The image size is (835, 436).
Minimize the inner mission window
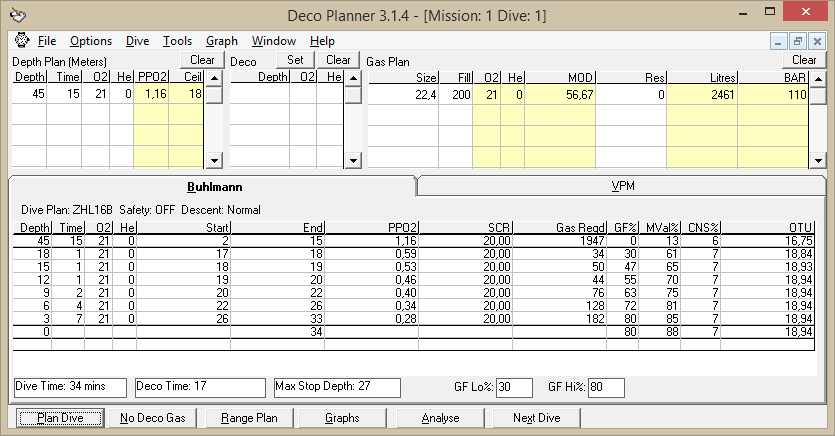click(x=778, y=41)
